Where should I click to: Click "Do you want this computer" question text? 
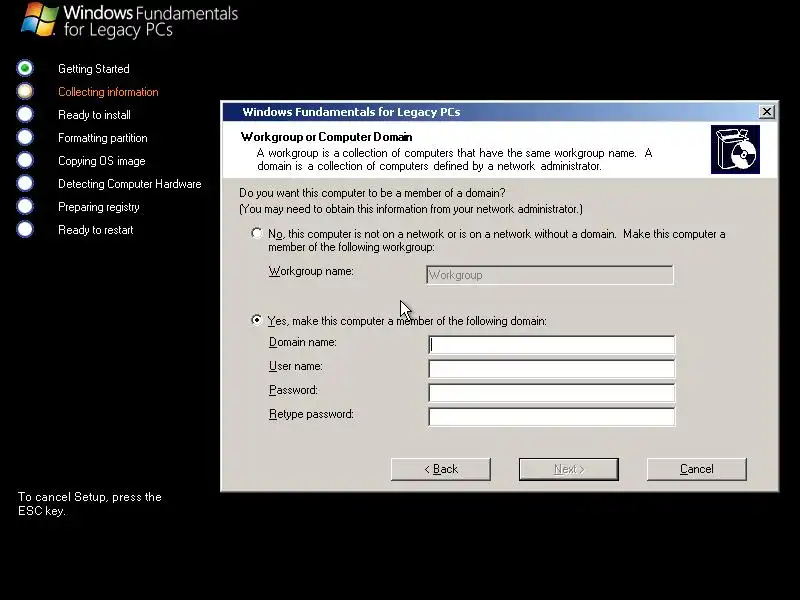coord(372,193)
